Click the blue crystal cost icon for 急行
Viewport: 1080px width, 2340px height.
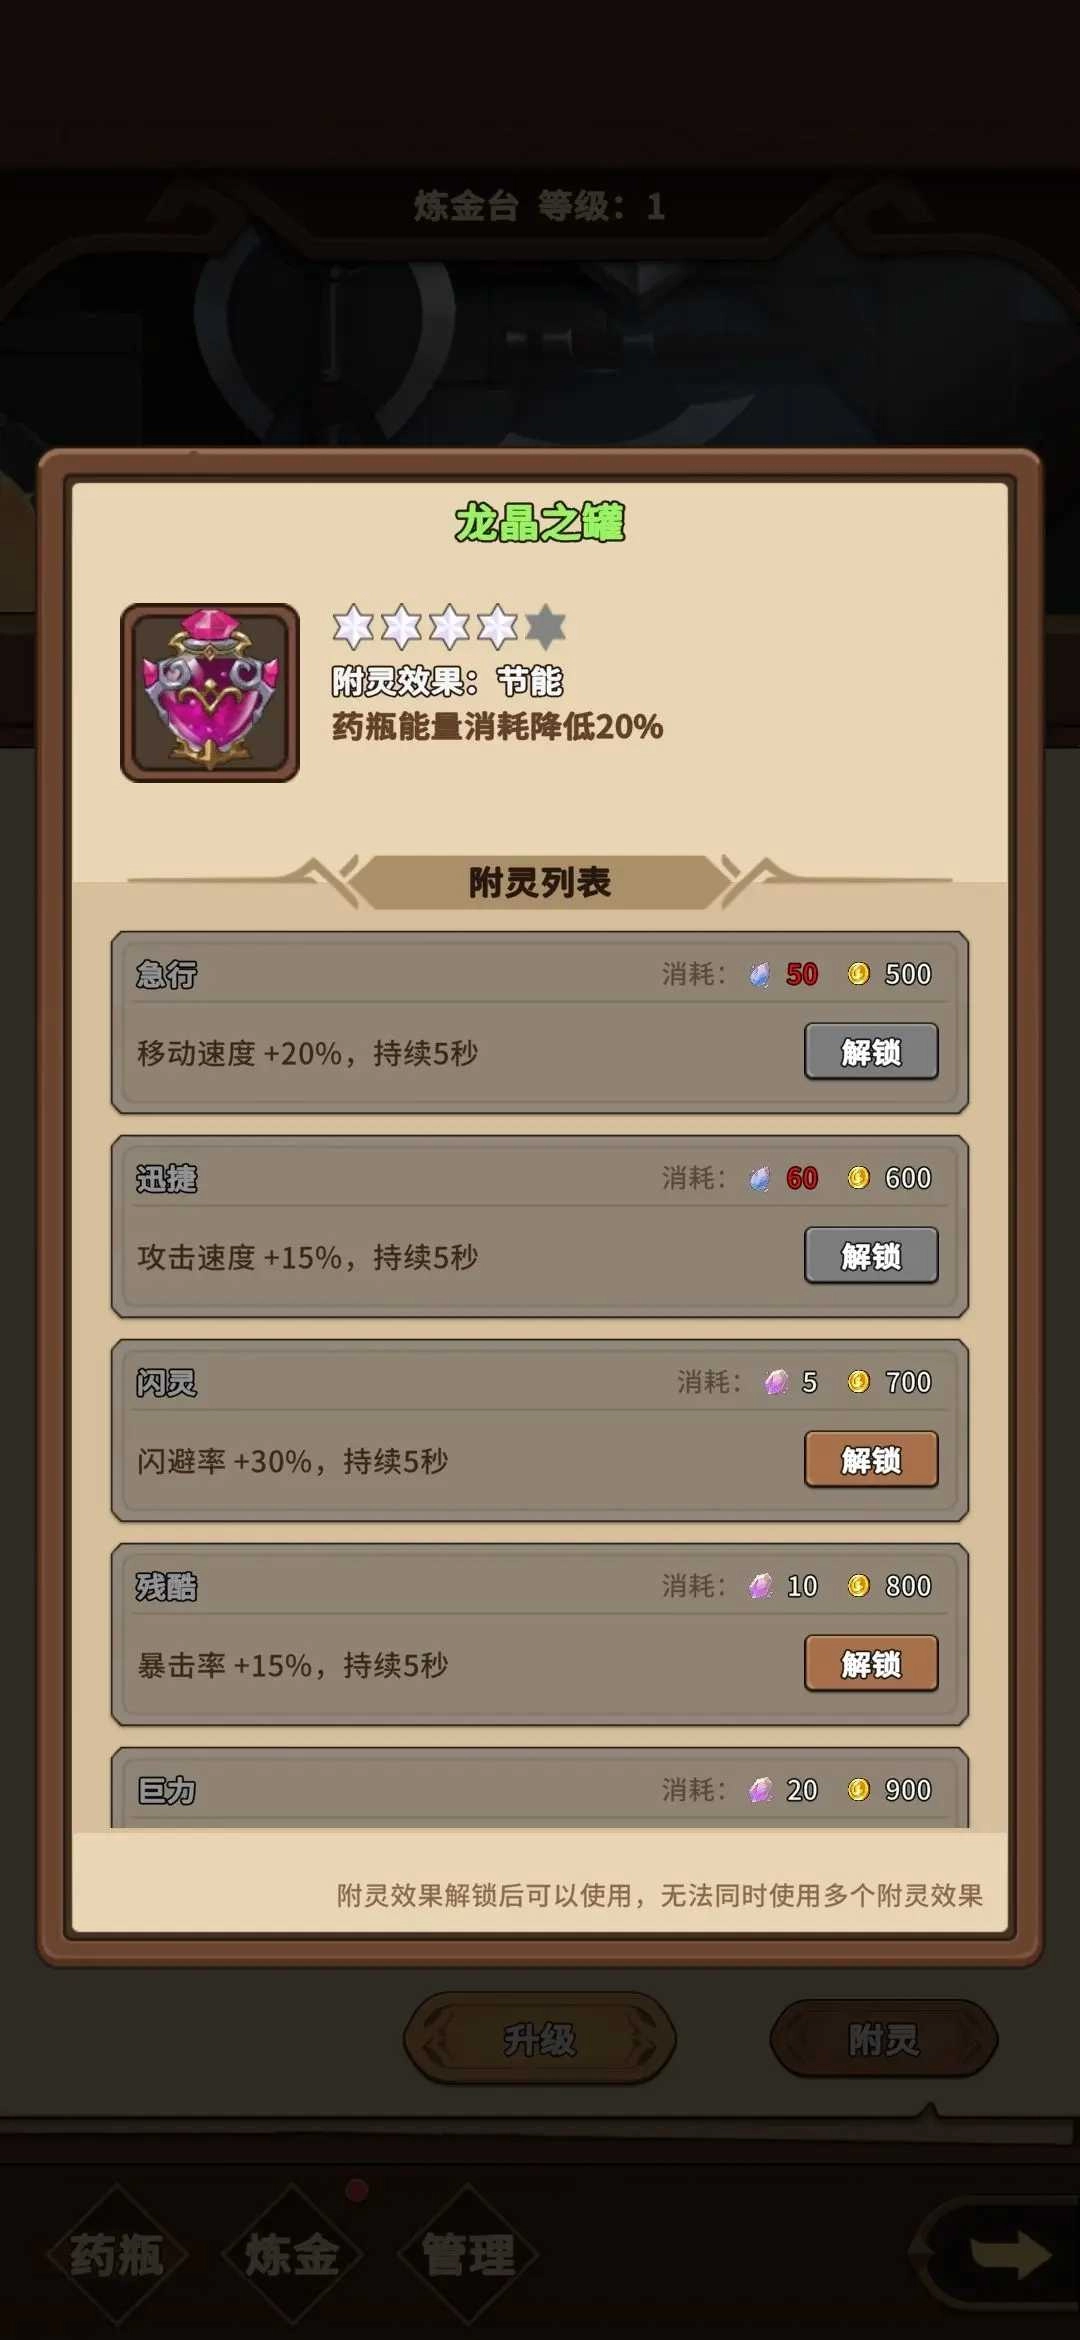[x=760, y=974]
